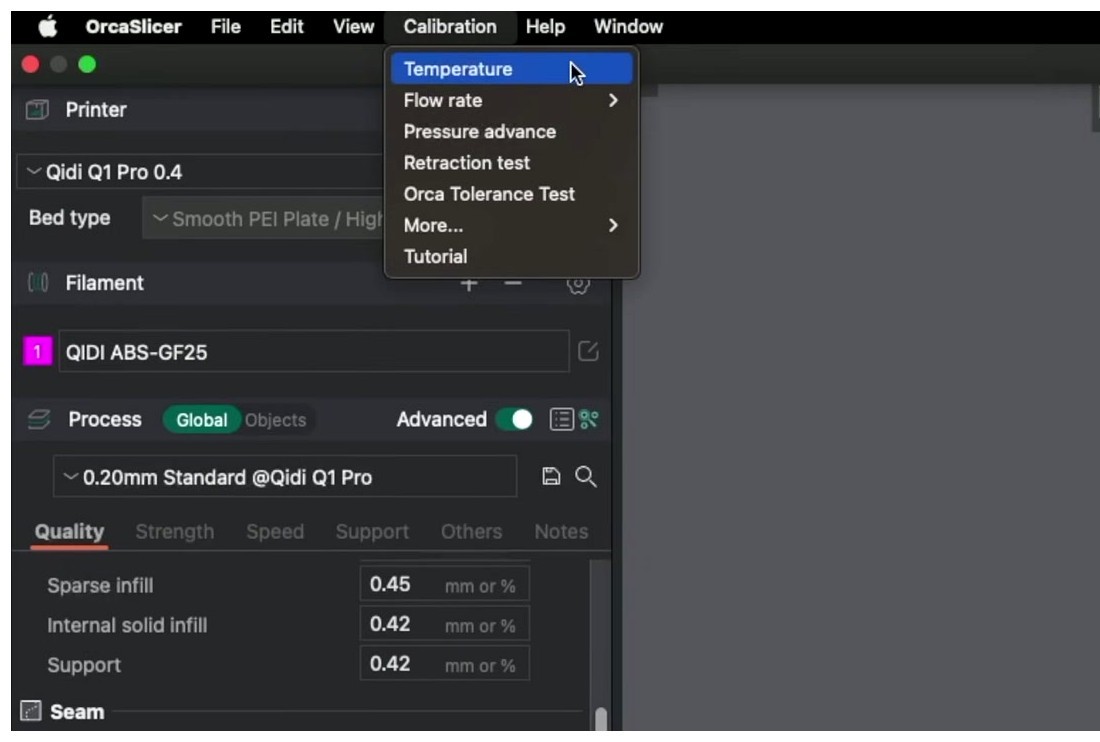This screenshot has width=1100, height=742.
Task: Open the Edit menu
Action: coord(286,27)
